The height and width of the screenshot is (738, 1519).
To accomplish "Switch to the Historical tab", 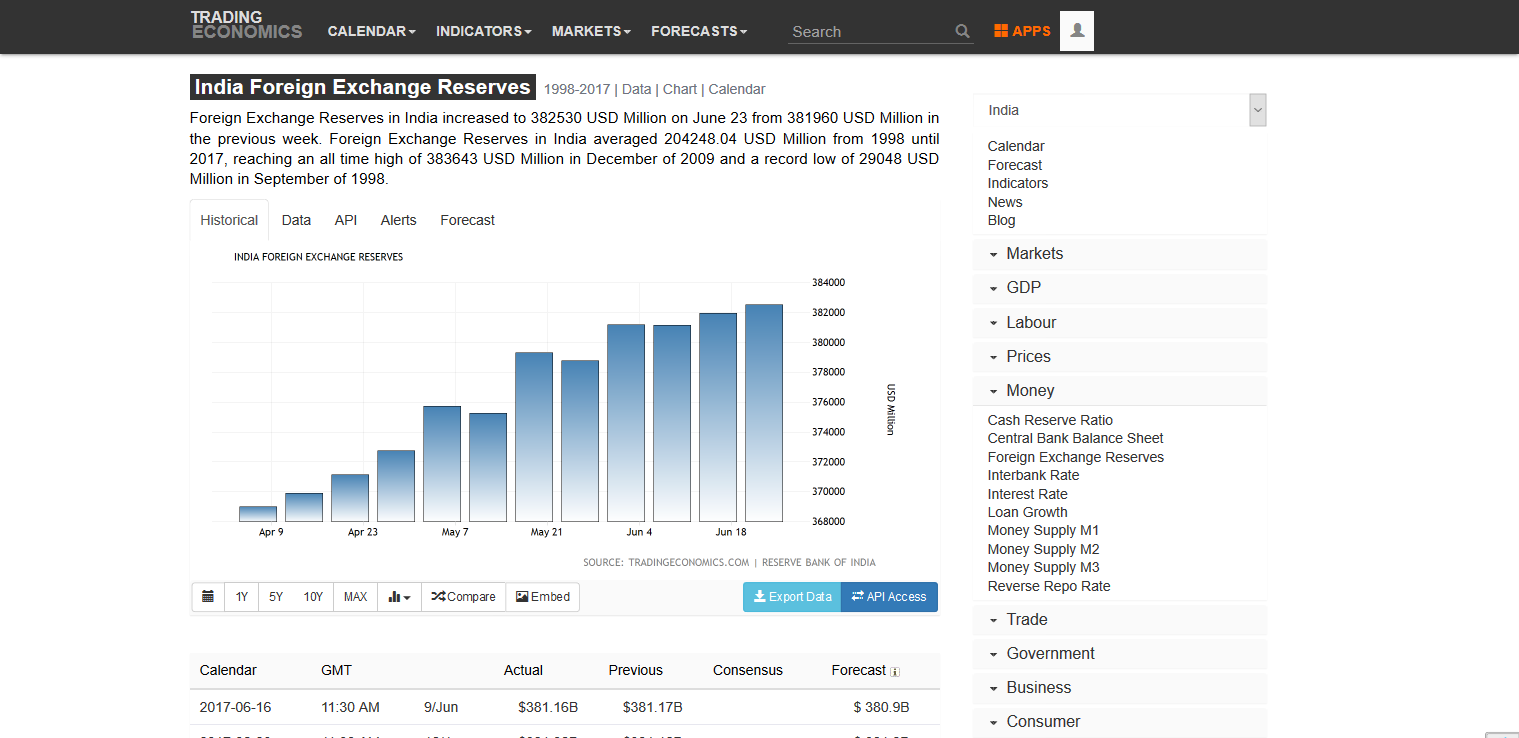I will (x=229, y=220).
